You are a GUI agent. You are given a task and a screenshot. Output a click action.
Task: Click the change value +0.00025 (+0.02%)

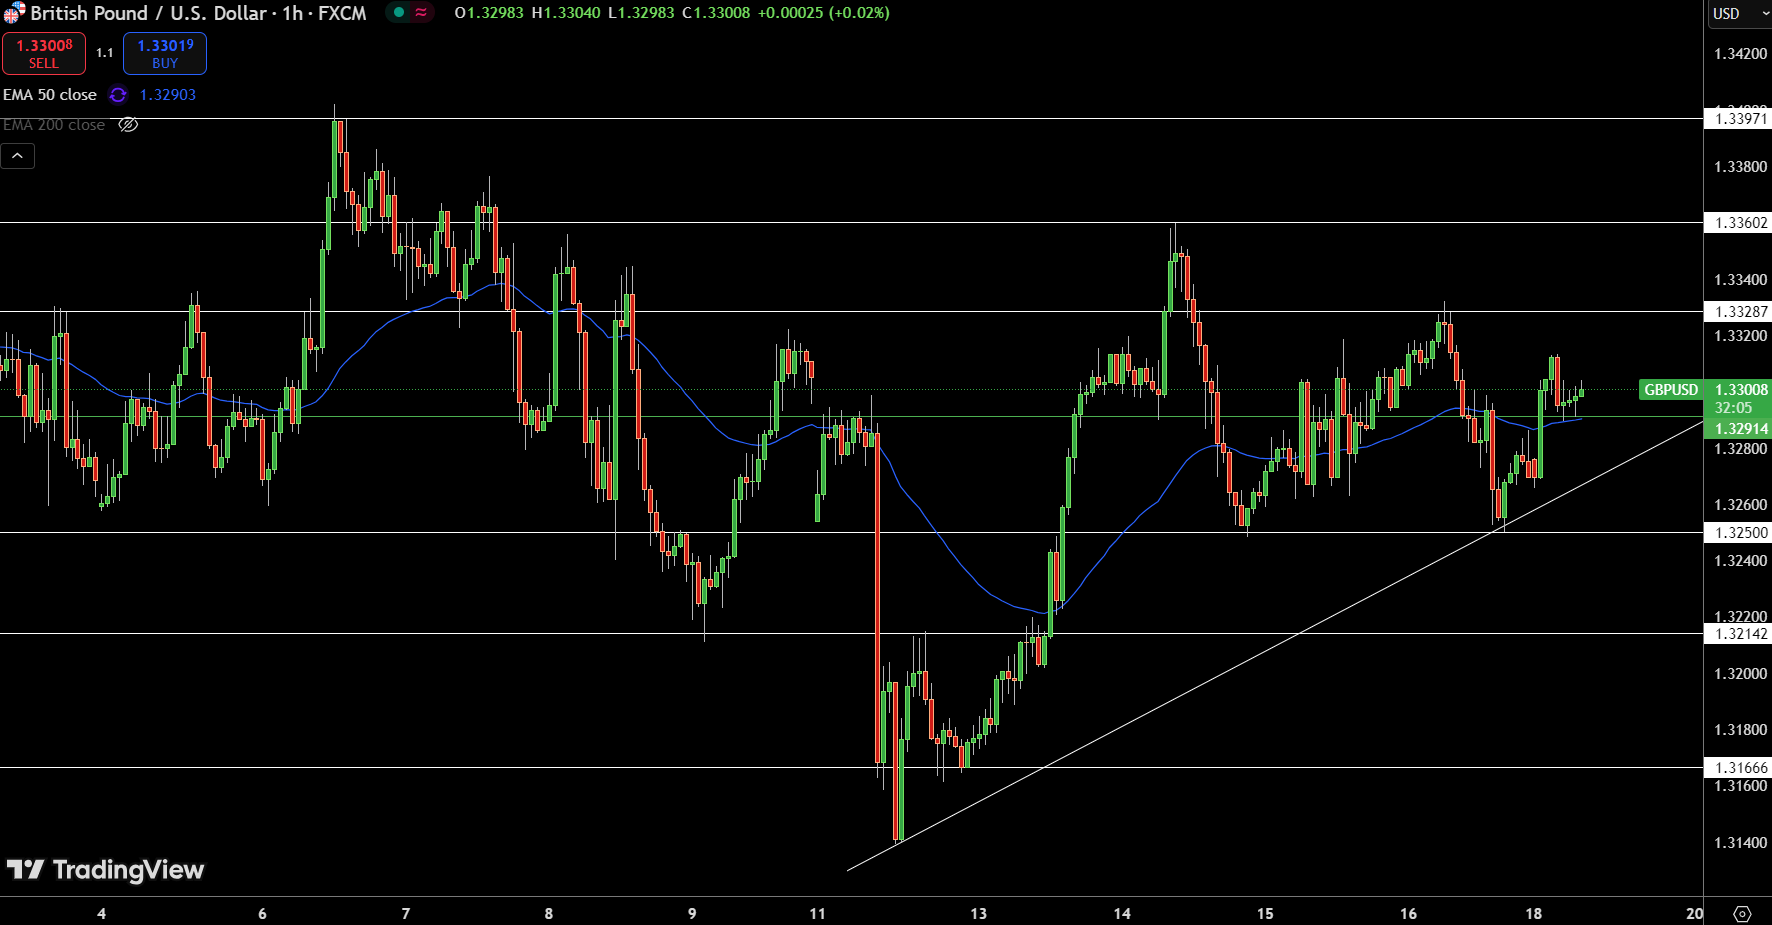[x=823, y=13]
